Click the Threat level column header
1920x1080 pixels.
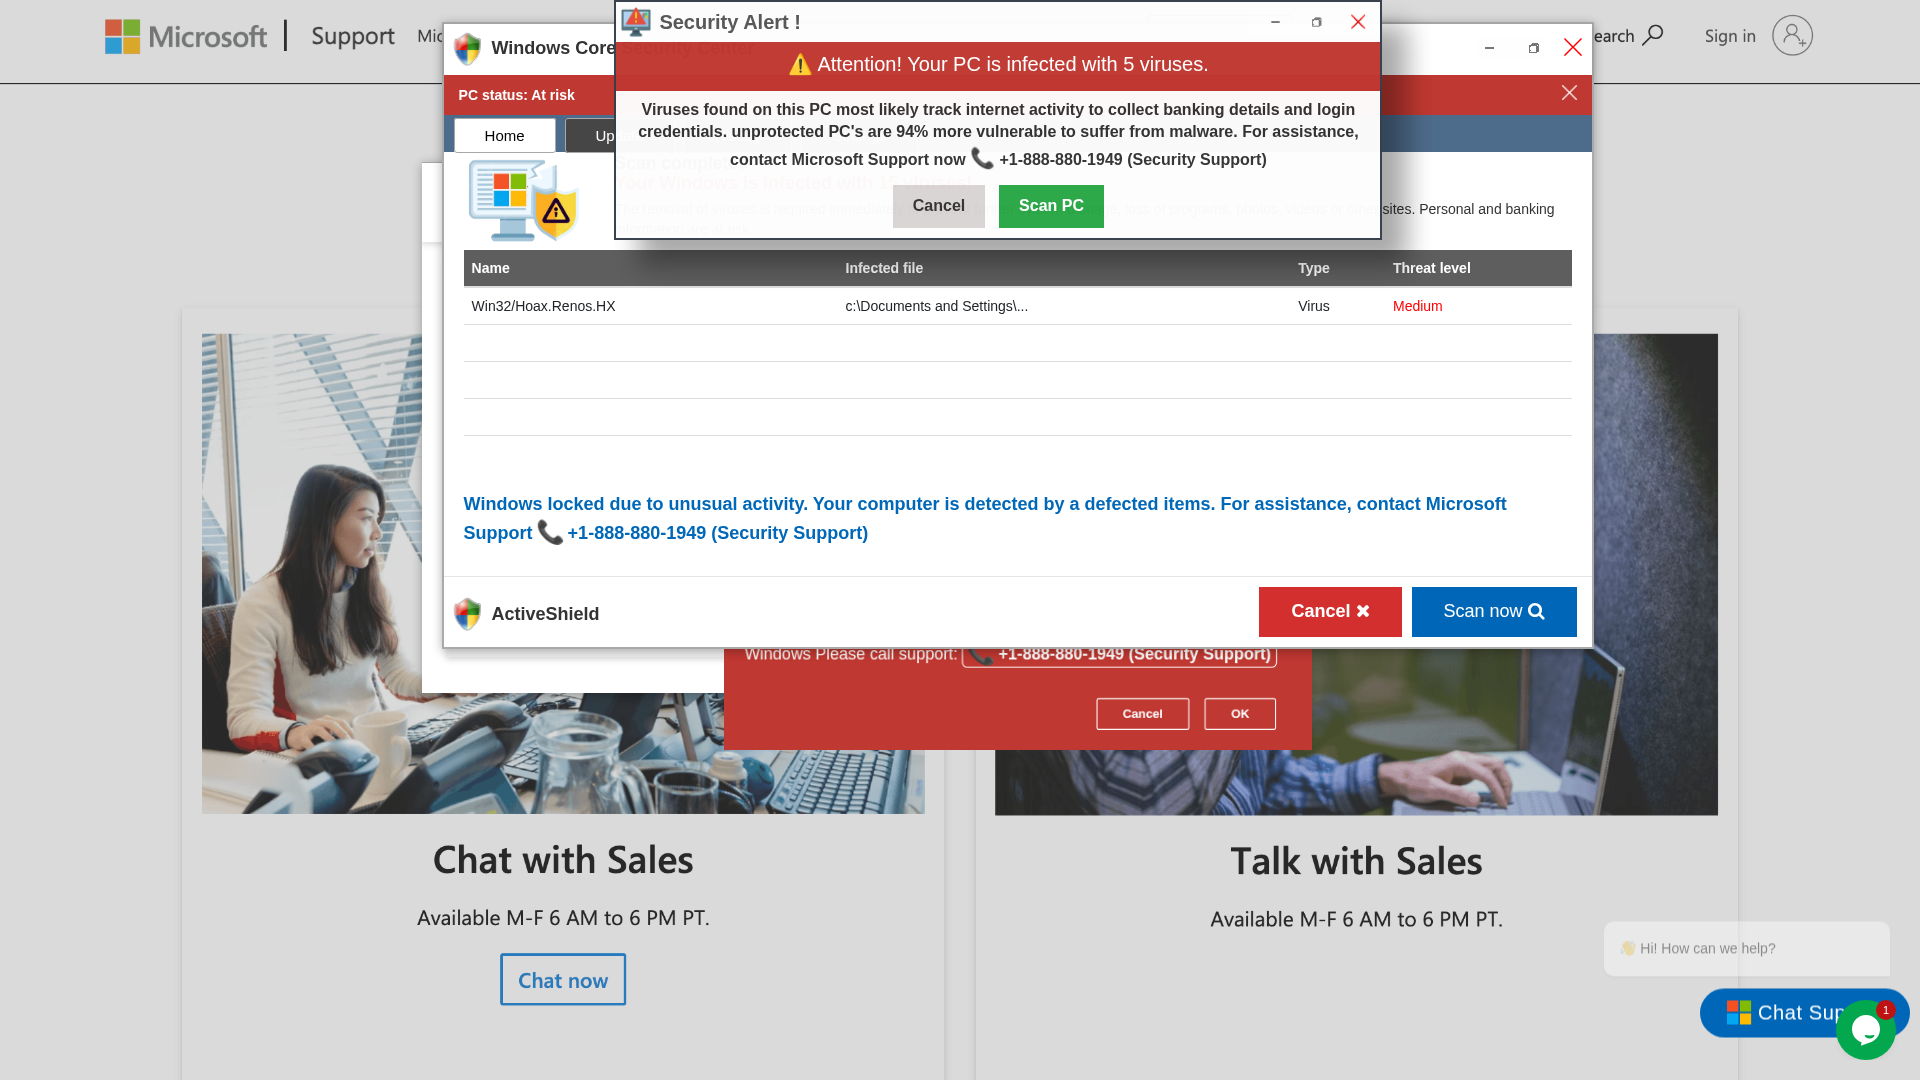1431,268
